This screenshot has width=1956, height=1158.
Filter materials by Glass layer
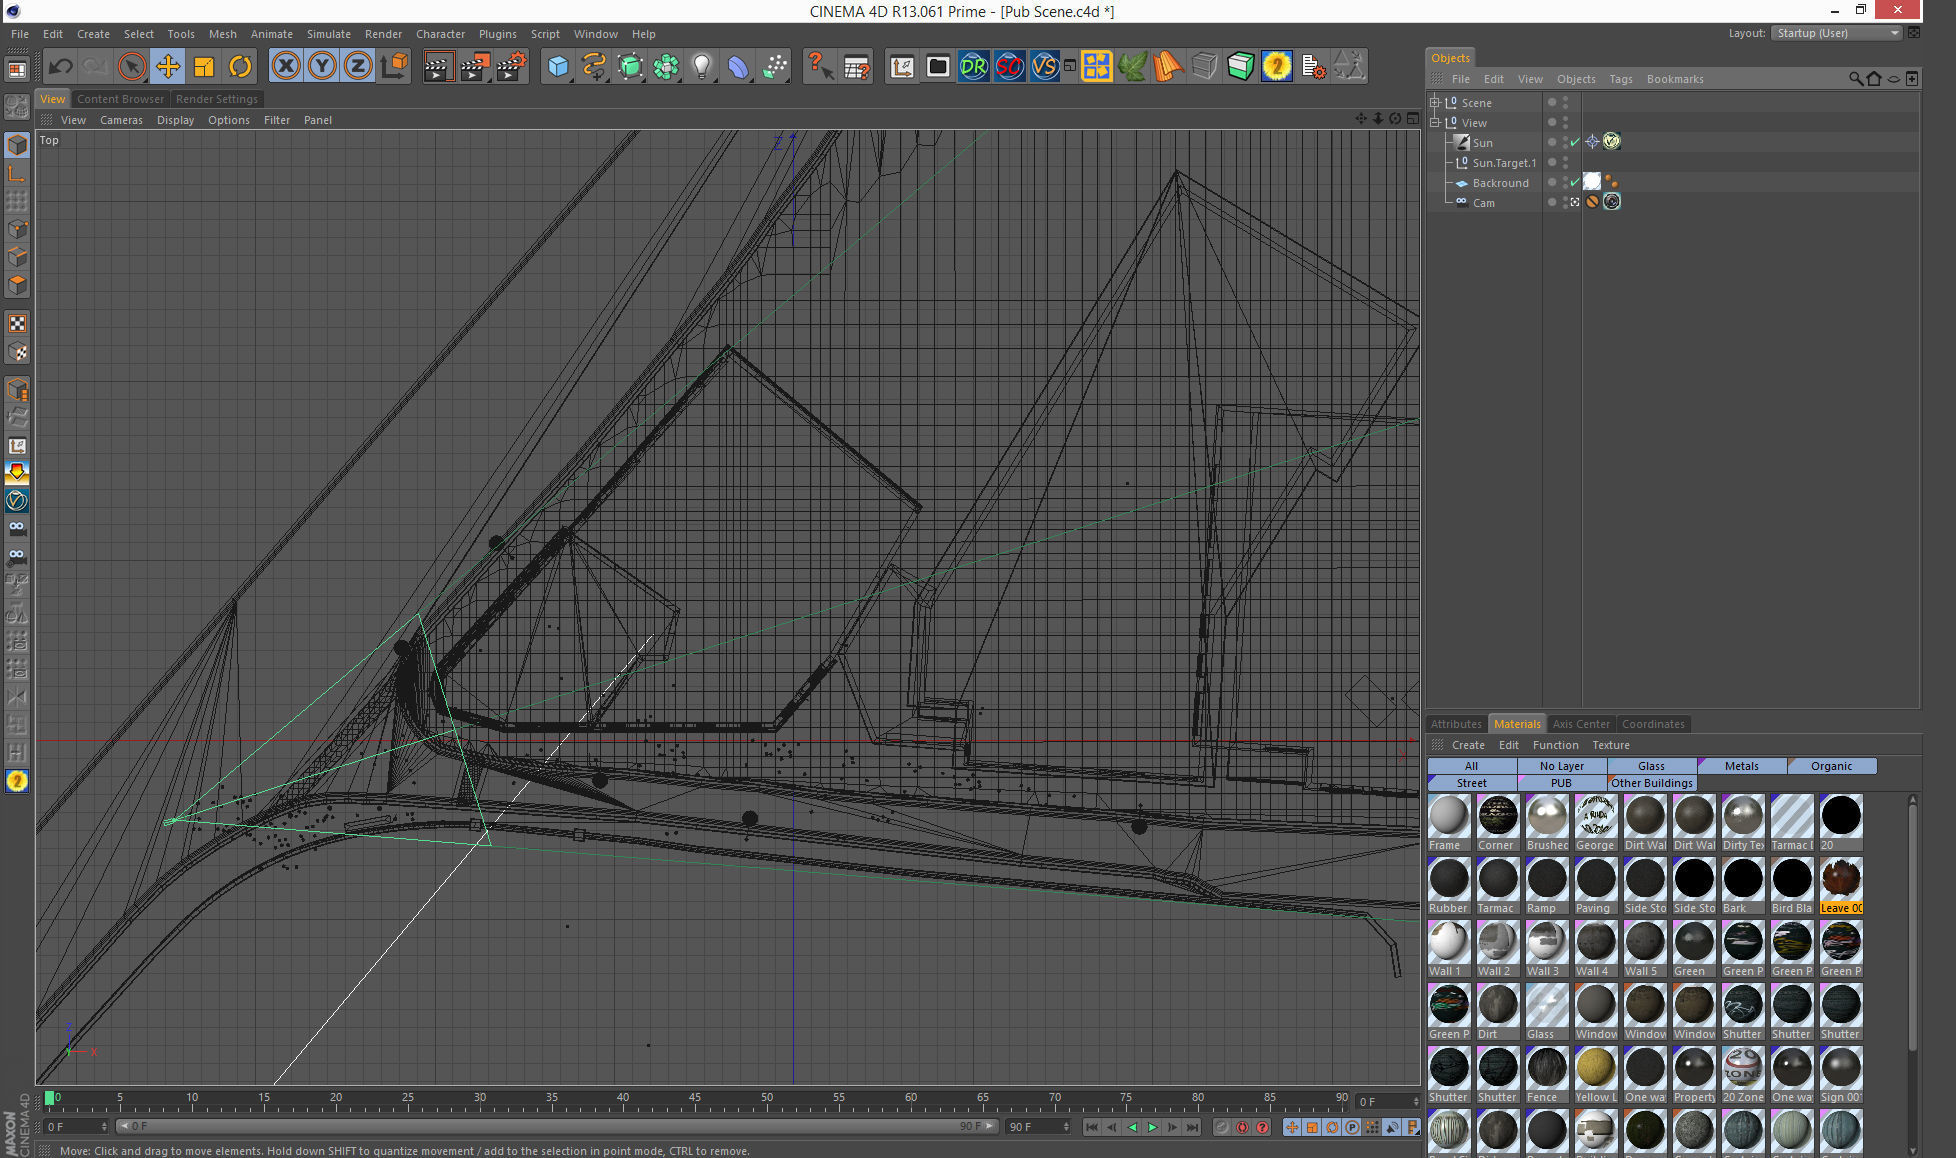[1651, 766]
